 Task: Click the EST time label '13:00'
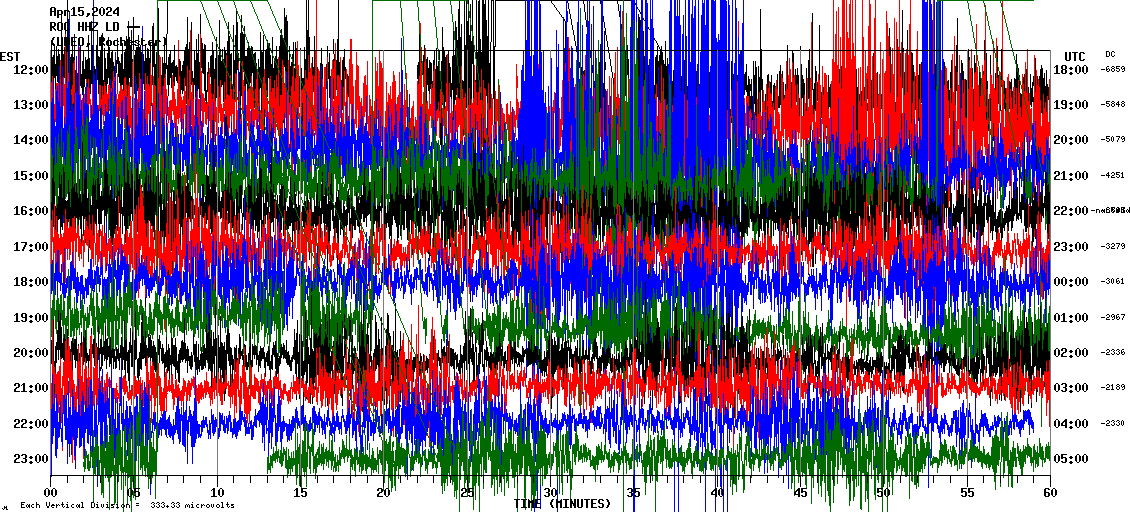click(x=30, y=105)
